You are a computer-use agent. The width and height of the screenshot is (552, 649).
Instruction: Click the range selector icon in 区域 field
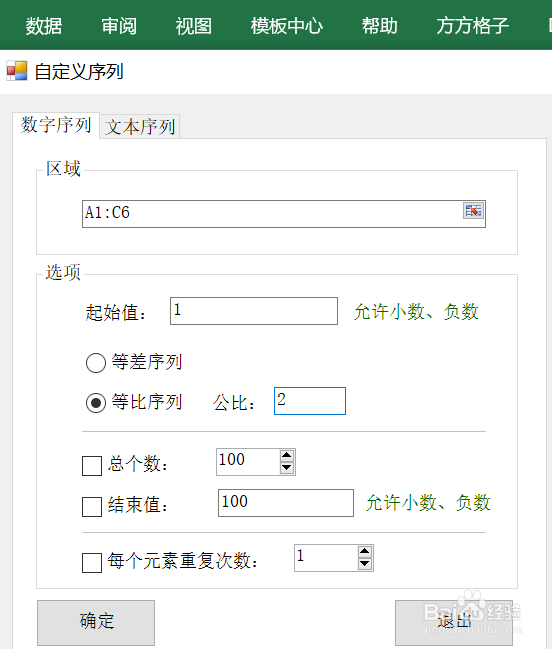[473, 211]
